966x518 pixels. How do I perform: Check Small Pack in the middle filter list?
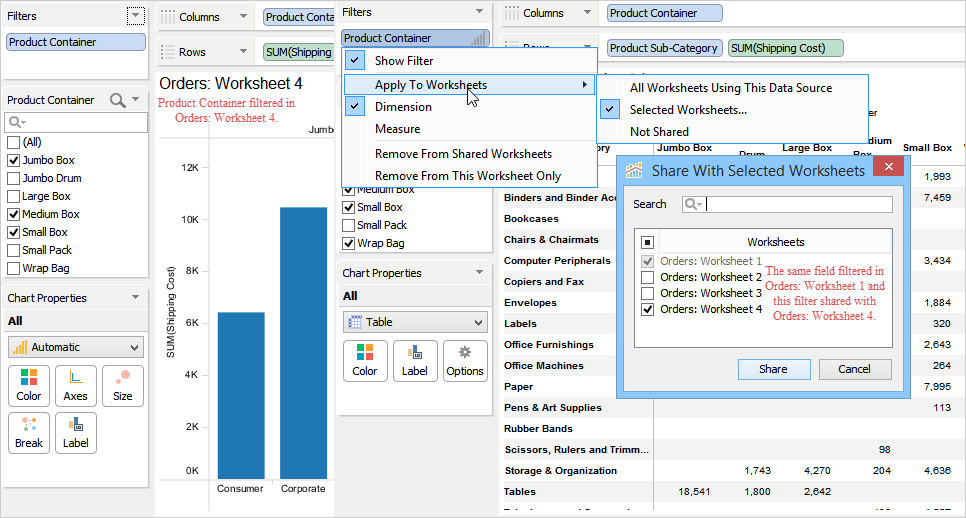click(348, 225)
